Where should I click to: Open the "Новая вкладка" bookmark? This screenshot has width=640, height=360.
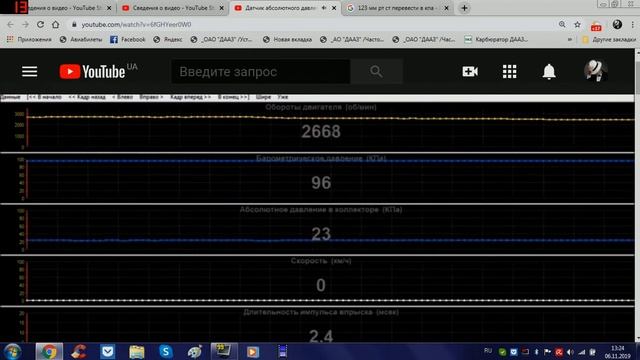(x=287, y=39)
